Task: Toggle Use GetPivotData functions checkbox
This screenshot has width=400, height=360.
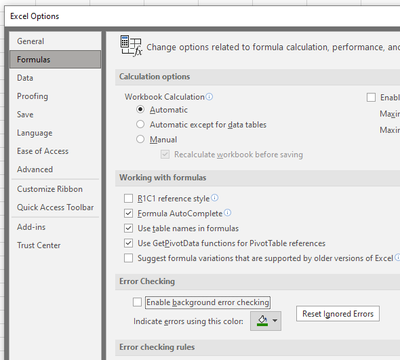Action: coord(128,243)
